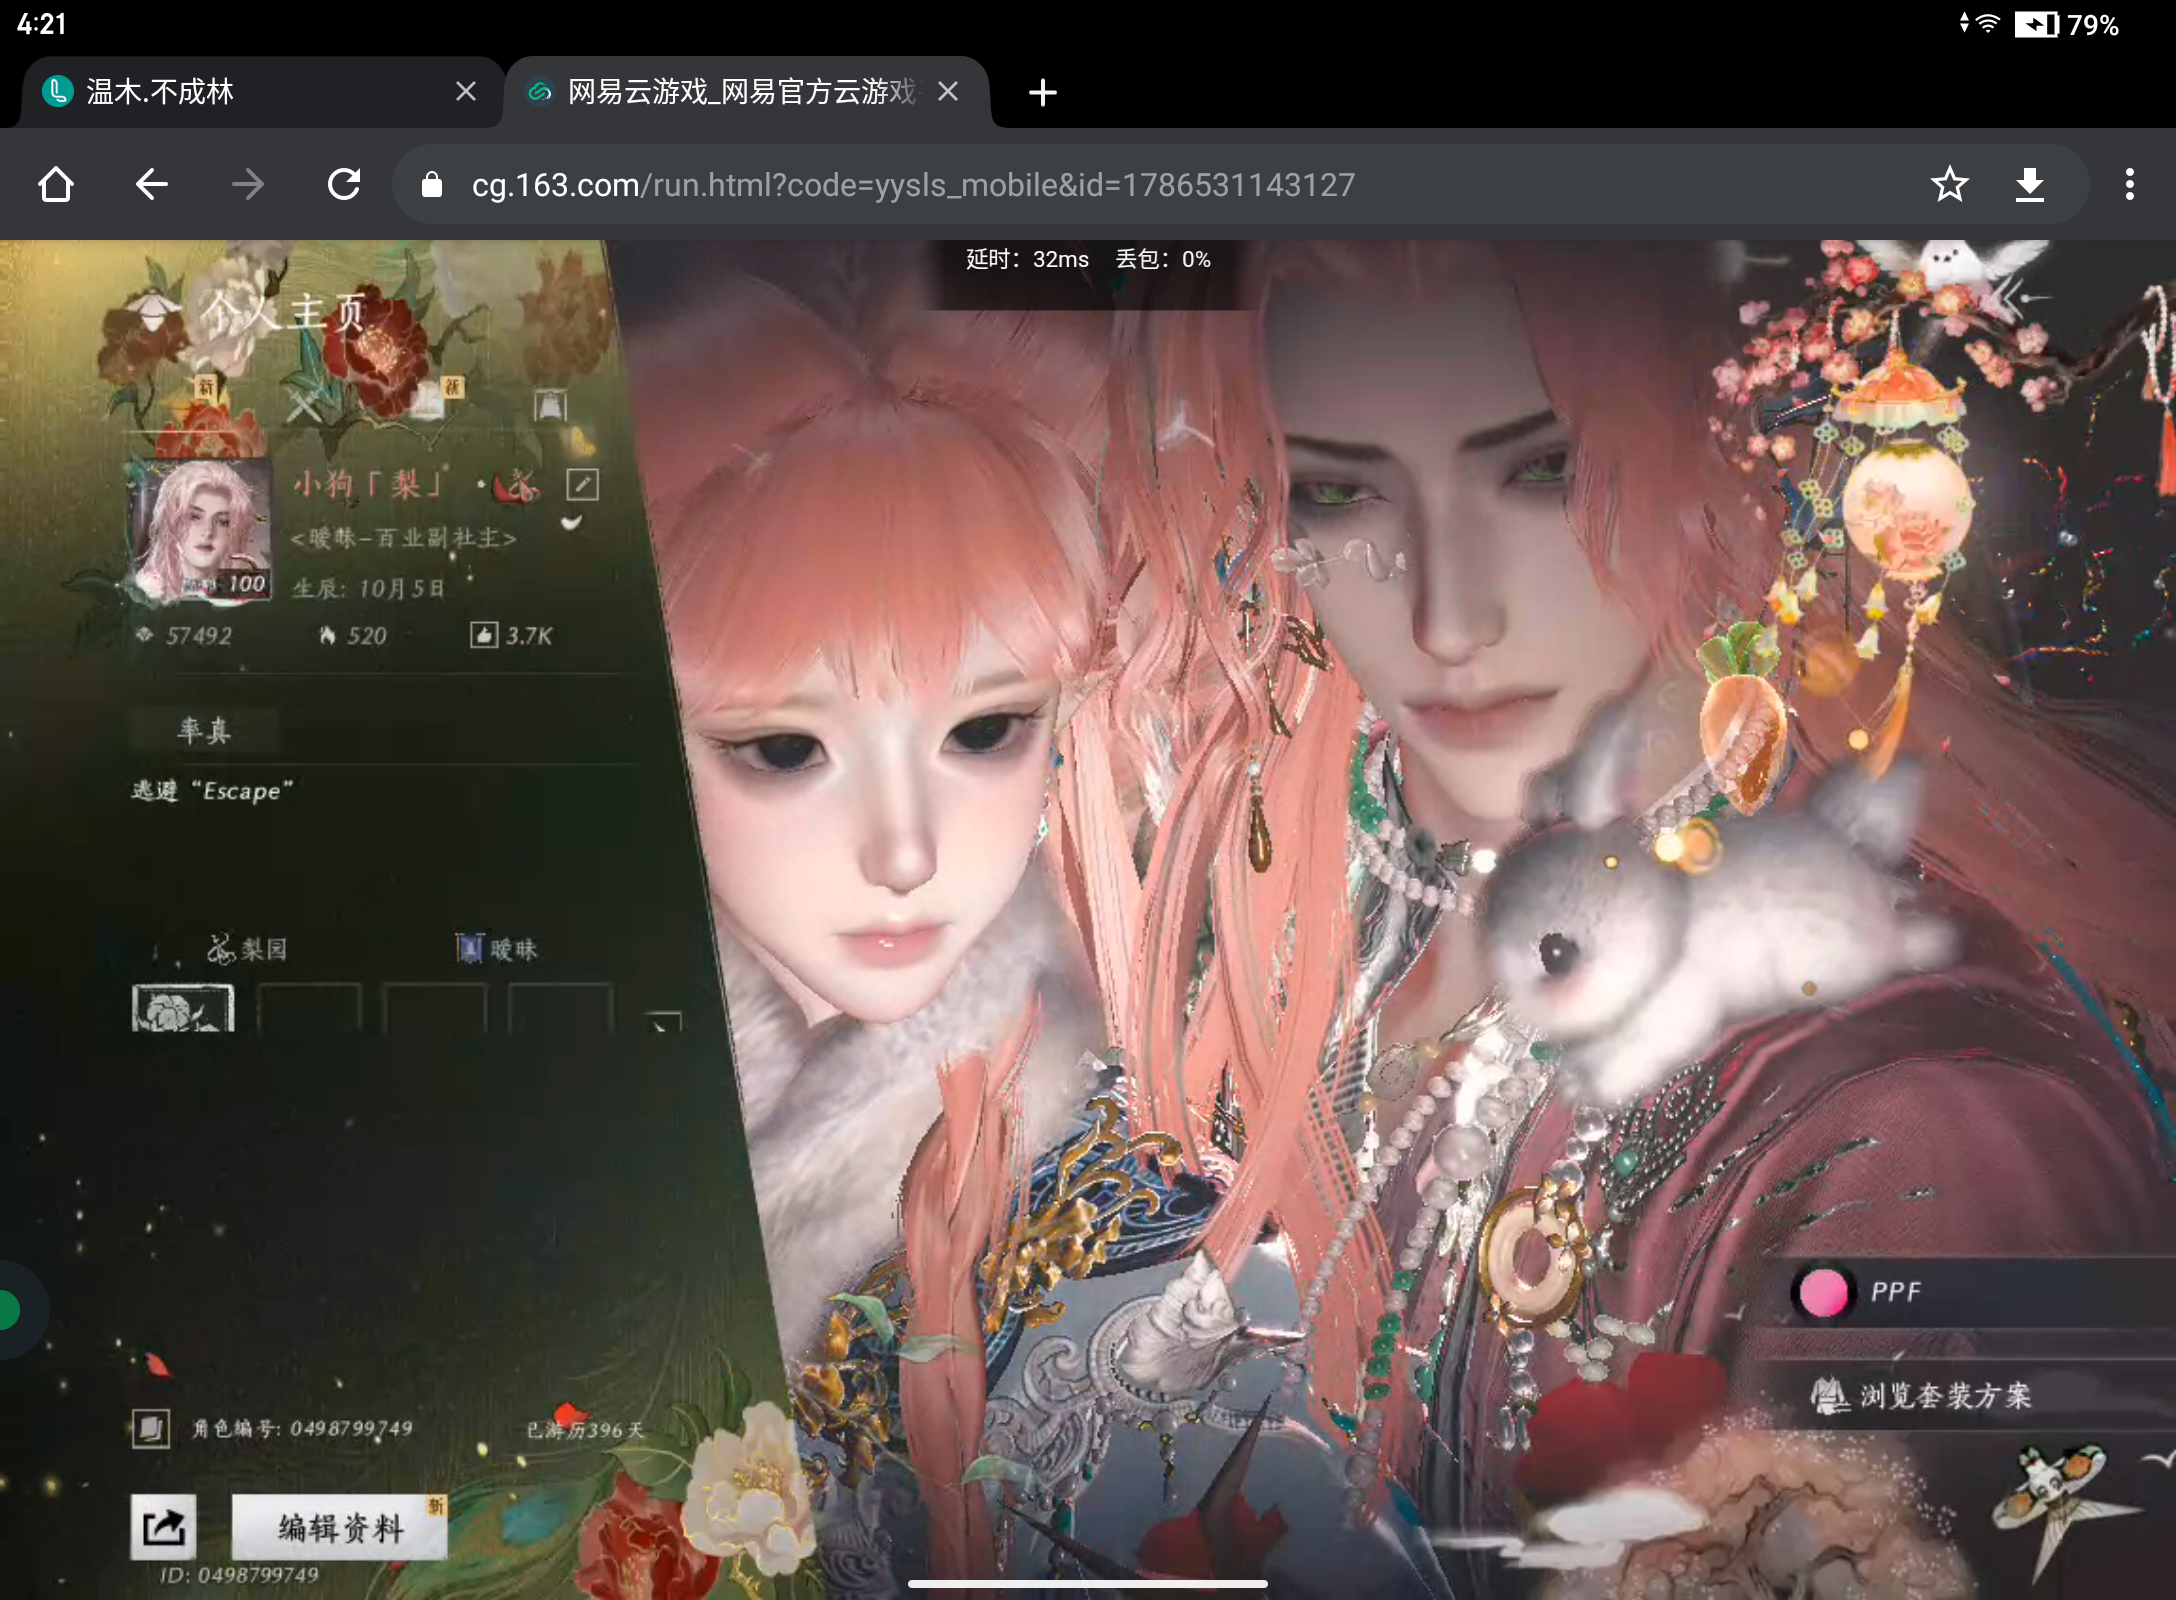Open the 梨园 faction entry
The image size is (2176, 1600).
pos(248,948)
